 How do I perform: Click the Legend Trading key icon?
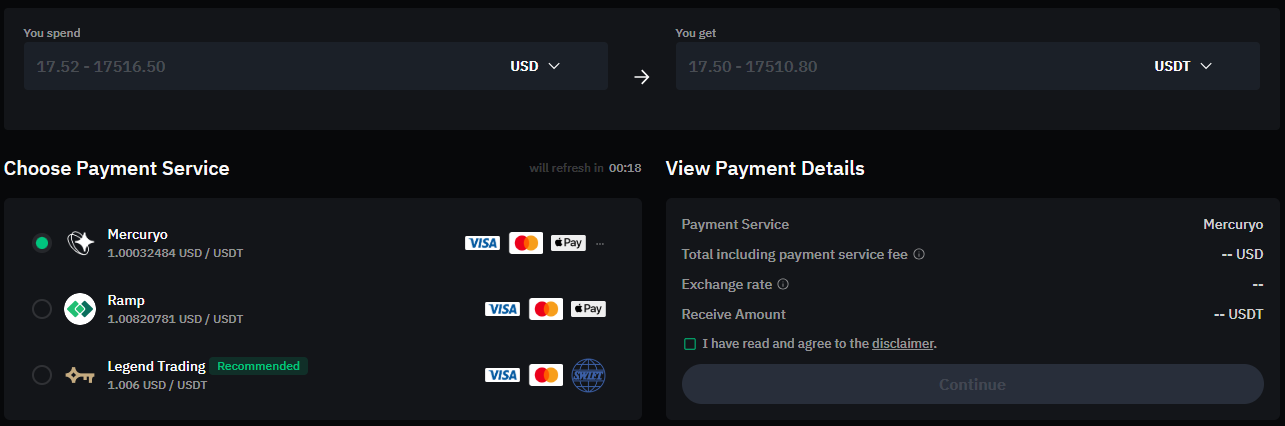79,375
